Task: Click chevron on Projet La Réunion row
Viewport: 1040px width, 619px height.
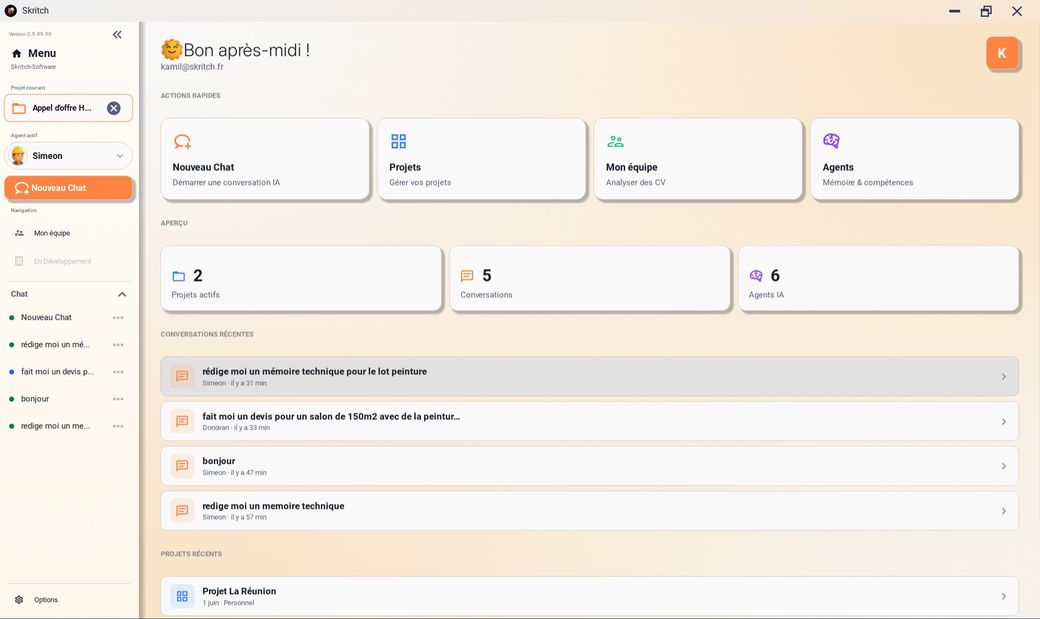Action: pyautogui.click(x=1004, y=596)
